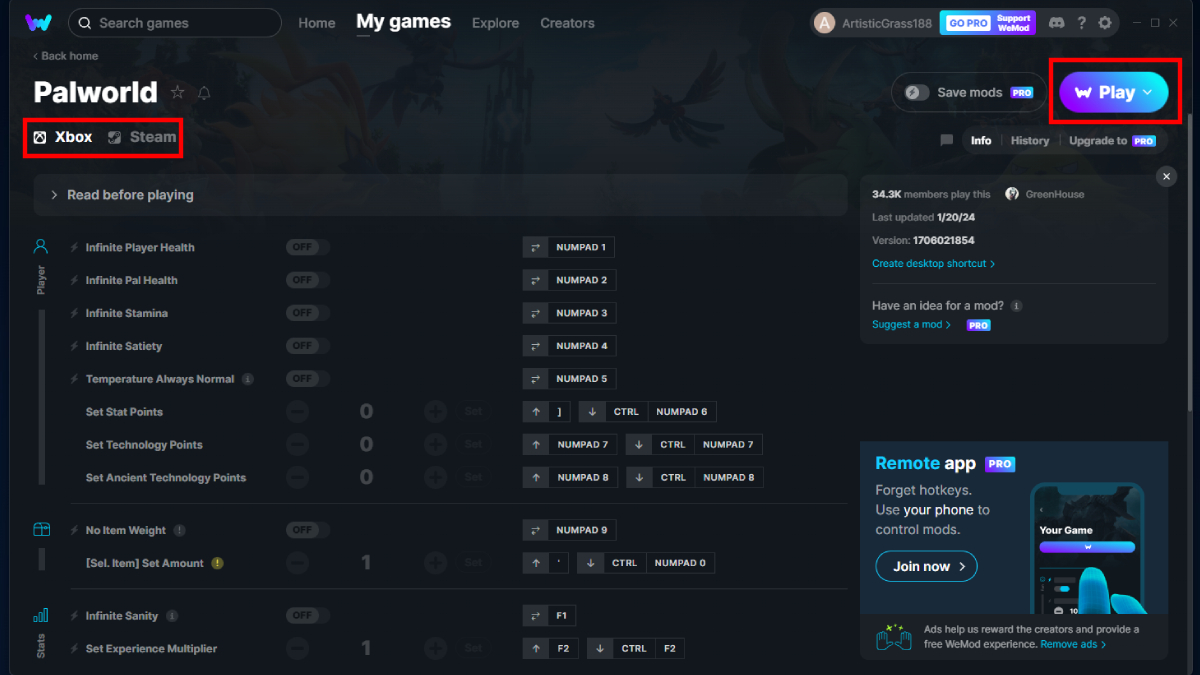Favorite Palworld with the star icon
1200x675 pixels.
click(178, 93)
